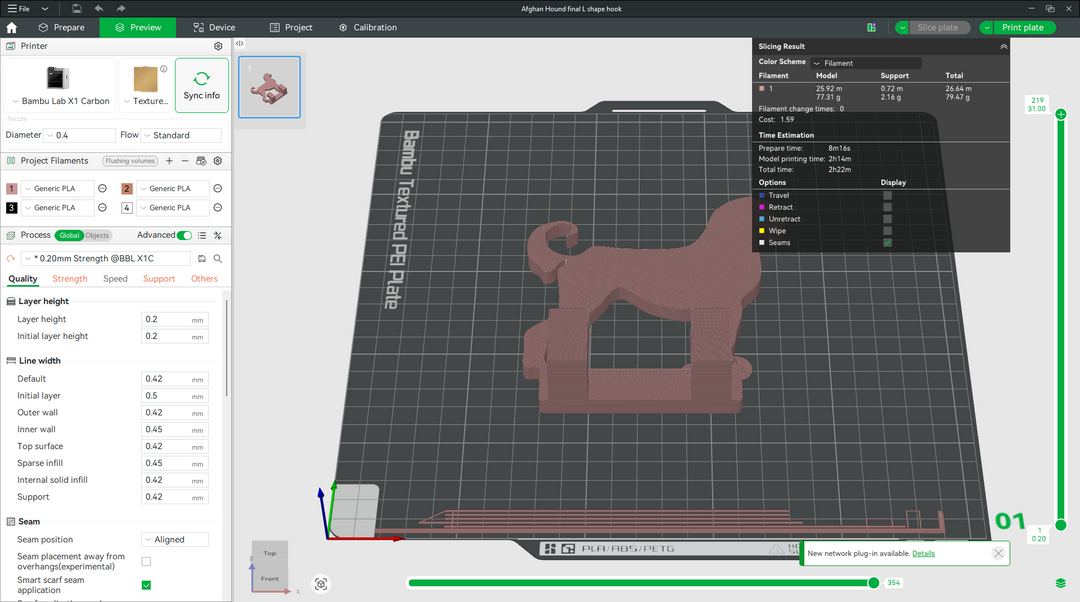The width and height of the screenshot is (1080, 602).
Task: Click the Retract magenta color swatch
Action: (x=761, y=207)
